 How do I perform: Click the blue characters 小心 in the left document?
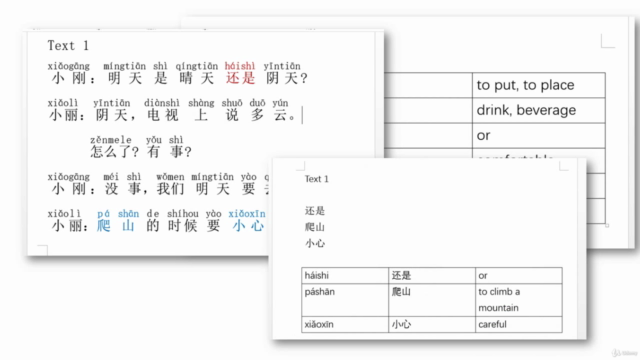pyautogui.click(x=248, y=225)
